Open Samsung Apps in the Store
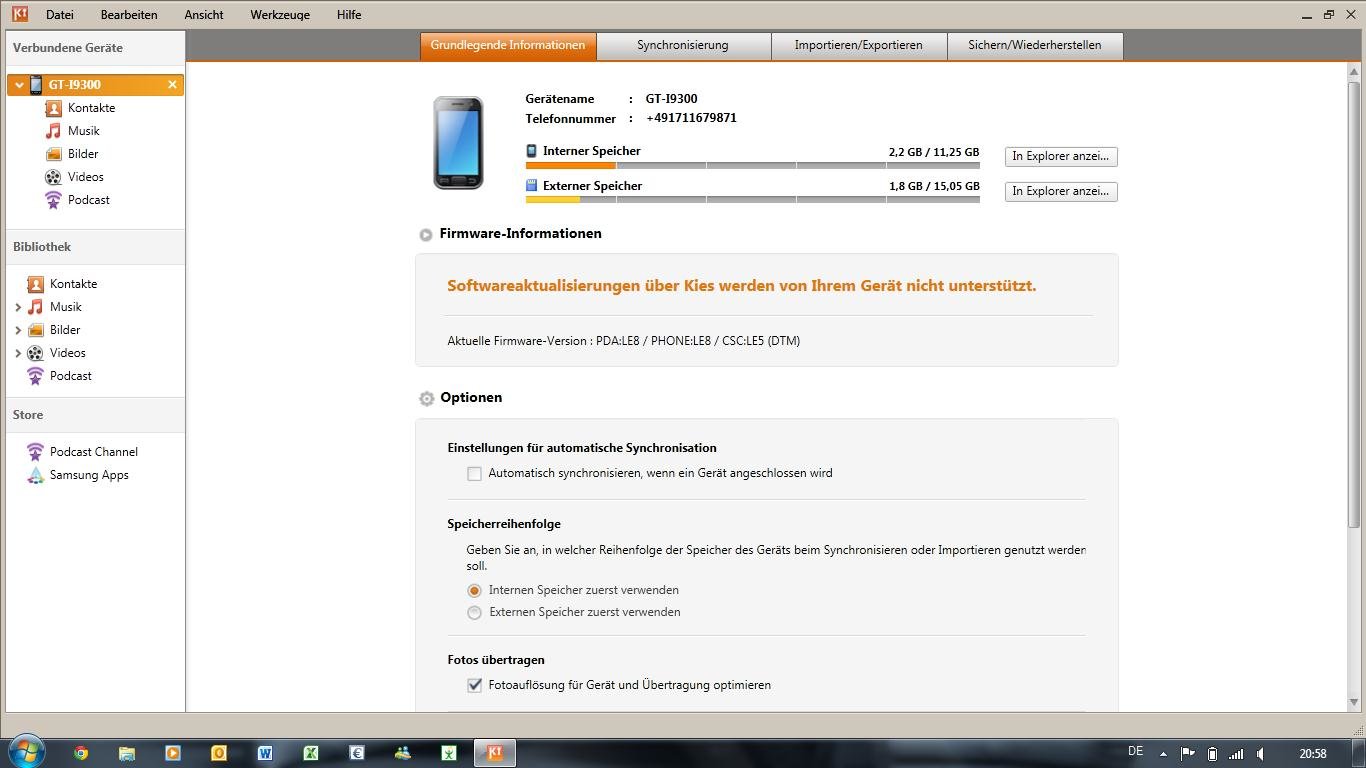 pos(88,475)
